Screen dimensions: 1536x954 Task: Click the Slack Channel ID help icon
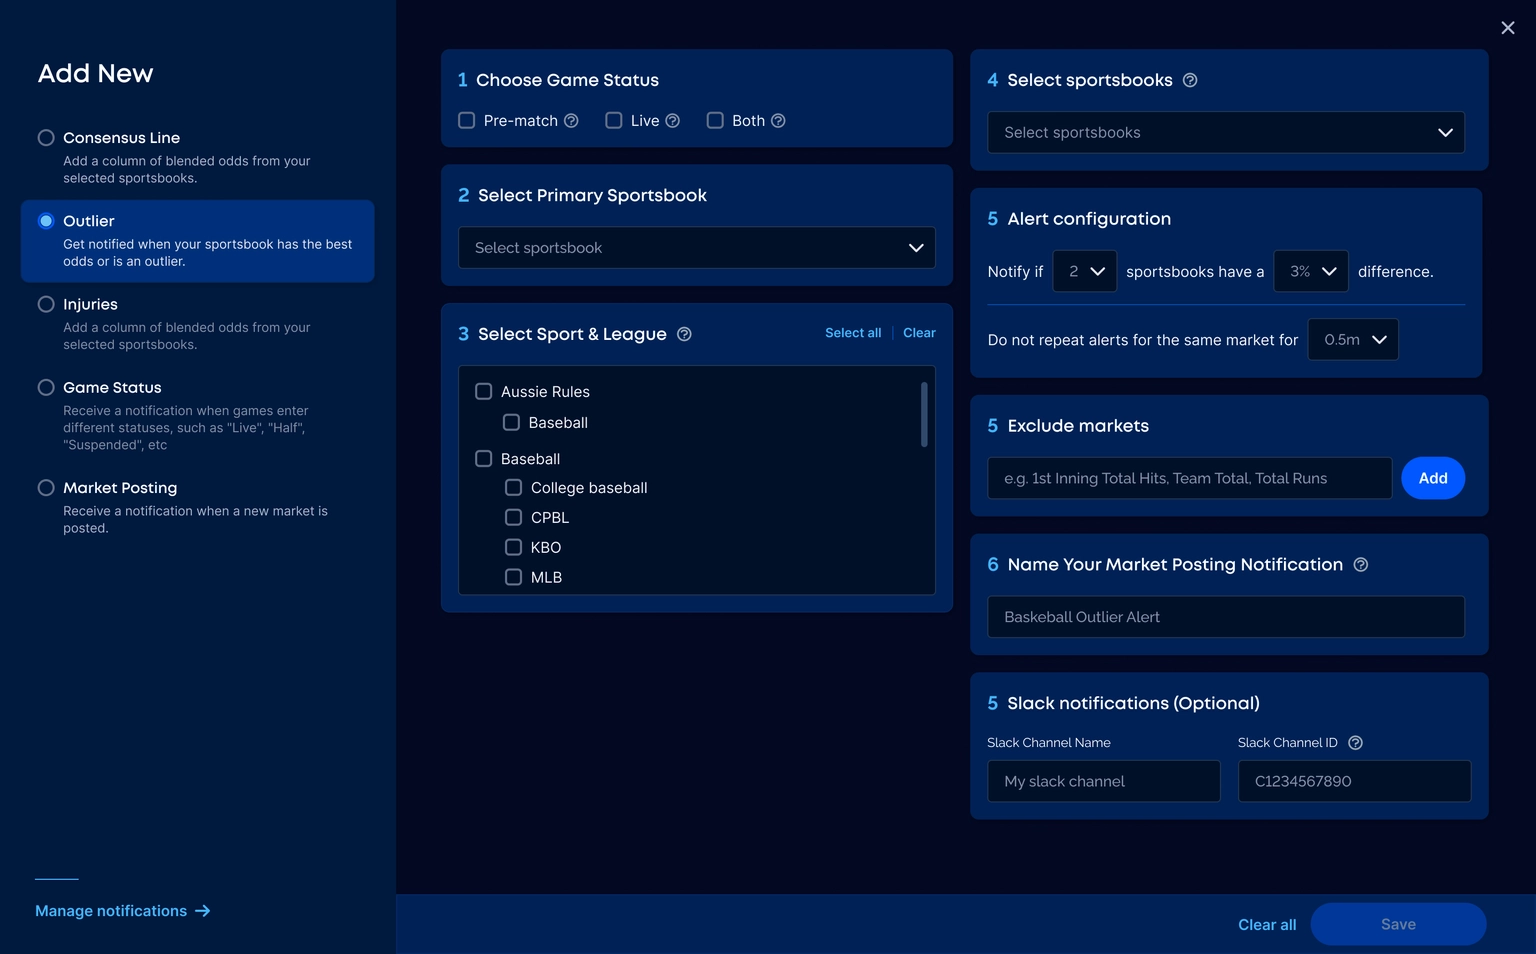tap(1355, 743)
